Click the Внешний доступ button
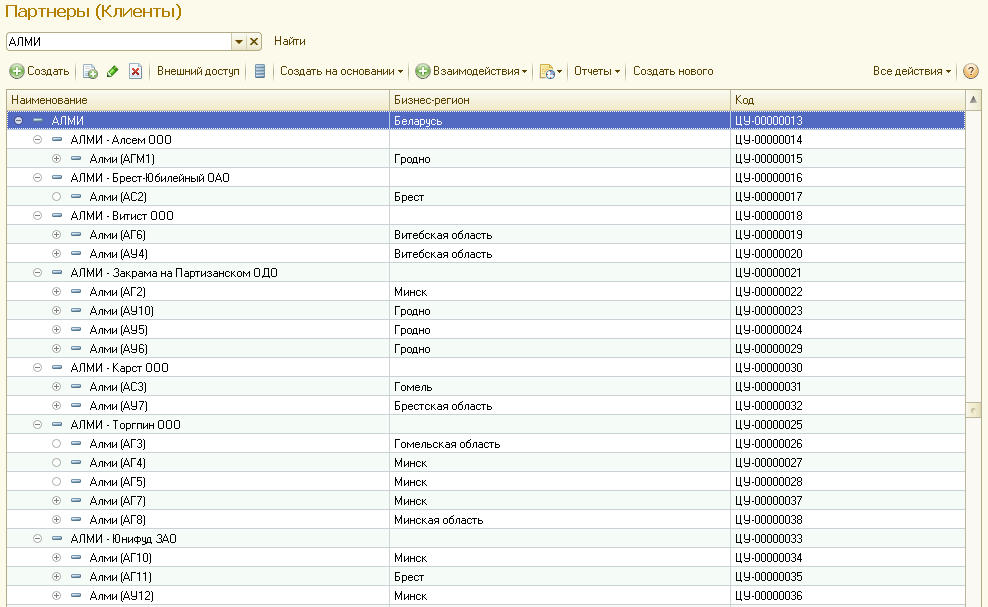Screen dimensions: 988x607 click(198, 72)
